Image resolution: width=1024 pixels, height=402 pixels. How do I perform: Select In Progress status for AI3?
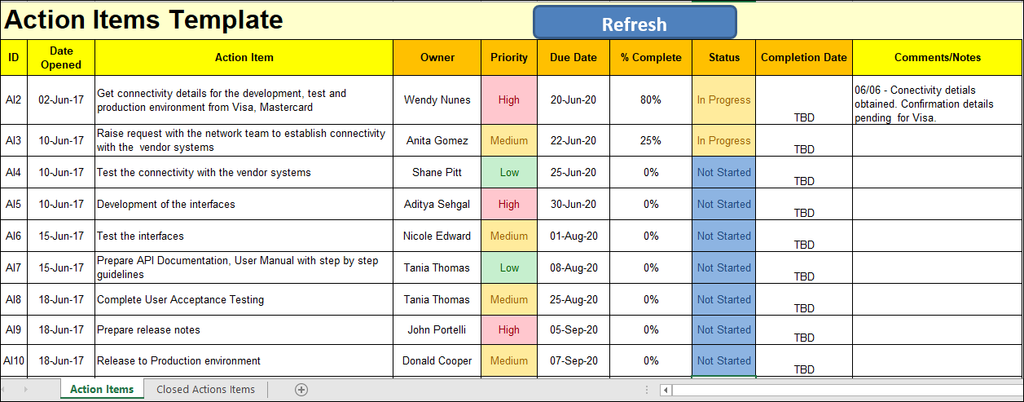[x=723, y=141]
